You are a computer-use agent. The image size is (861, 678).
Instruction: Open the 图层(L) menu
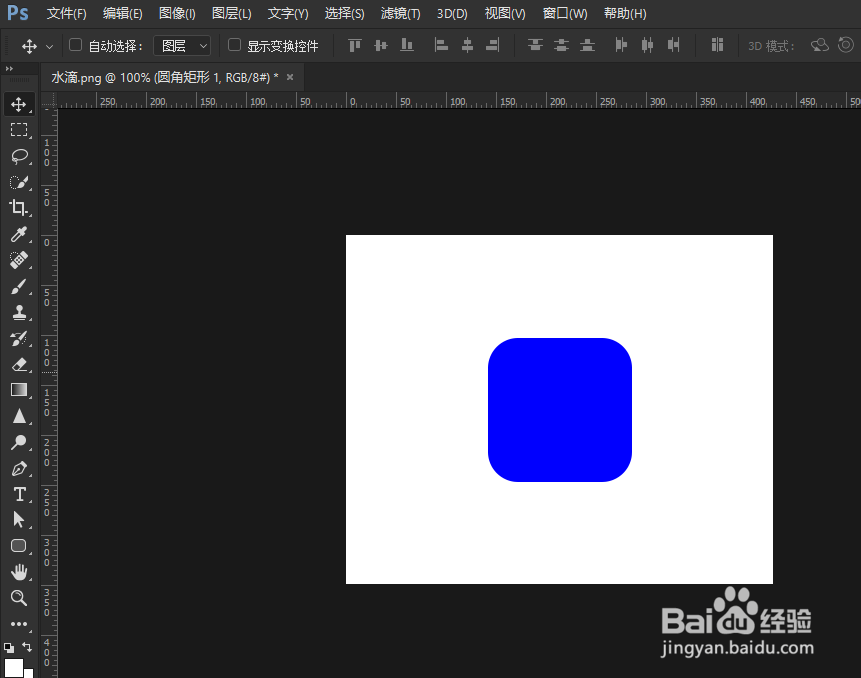[x=232, y=13]
